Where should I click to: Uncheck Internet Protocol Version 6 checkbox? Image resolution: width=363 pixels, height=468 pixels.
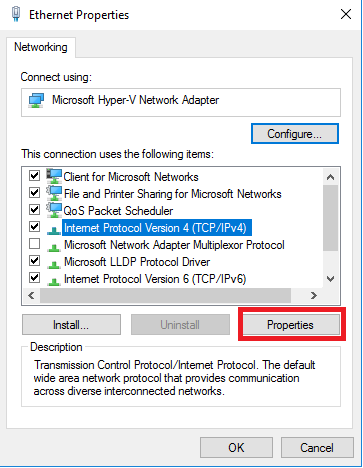click(34, 277)
